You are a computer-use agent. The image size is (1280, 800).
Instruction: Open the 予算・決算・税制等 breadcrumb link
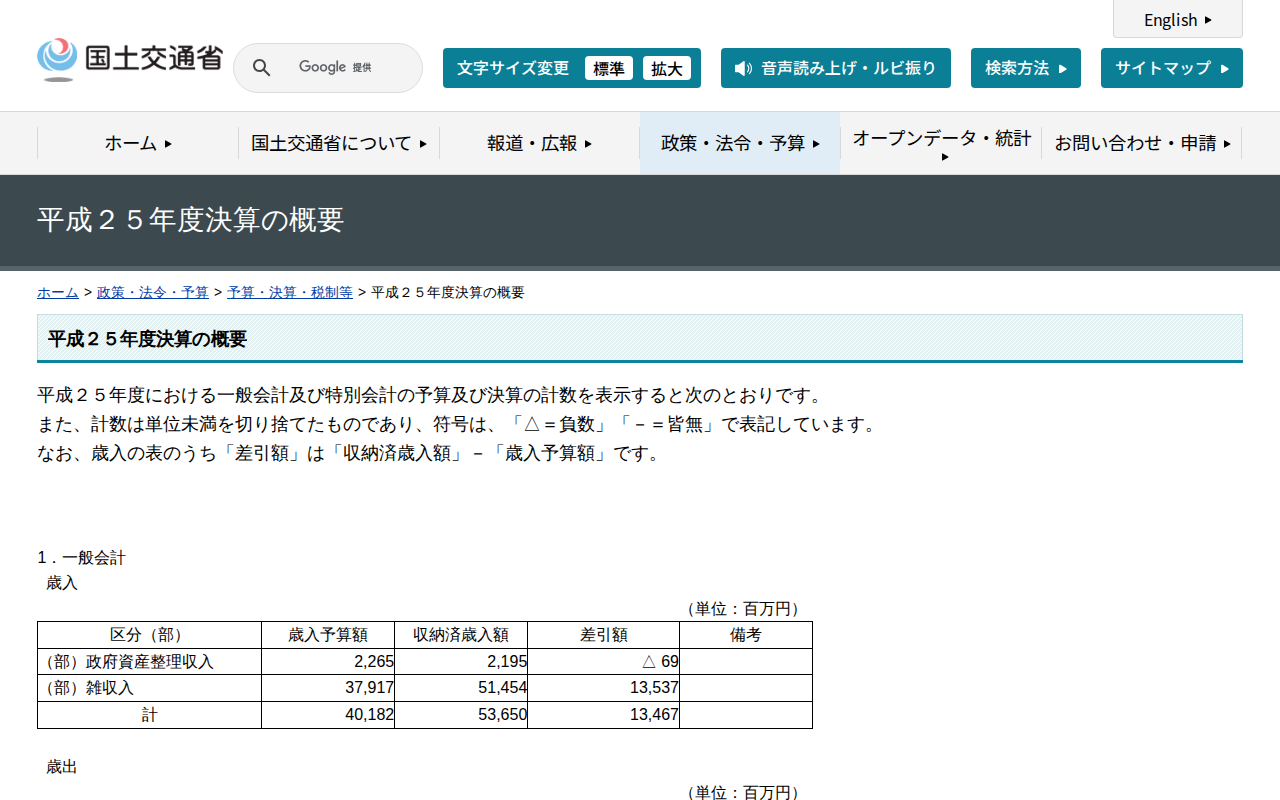coord(289,292)
